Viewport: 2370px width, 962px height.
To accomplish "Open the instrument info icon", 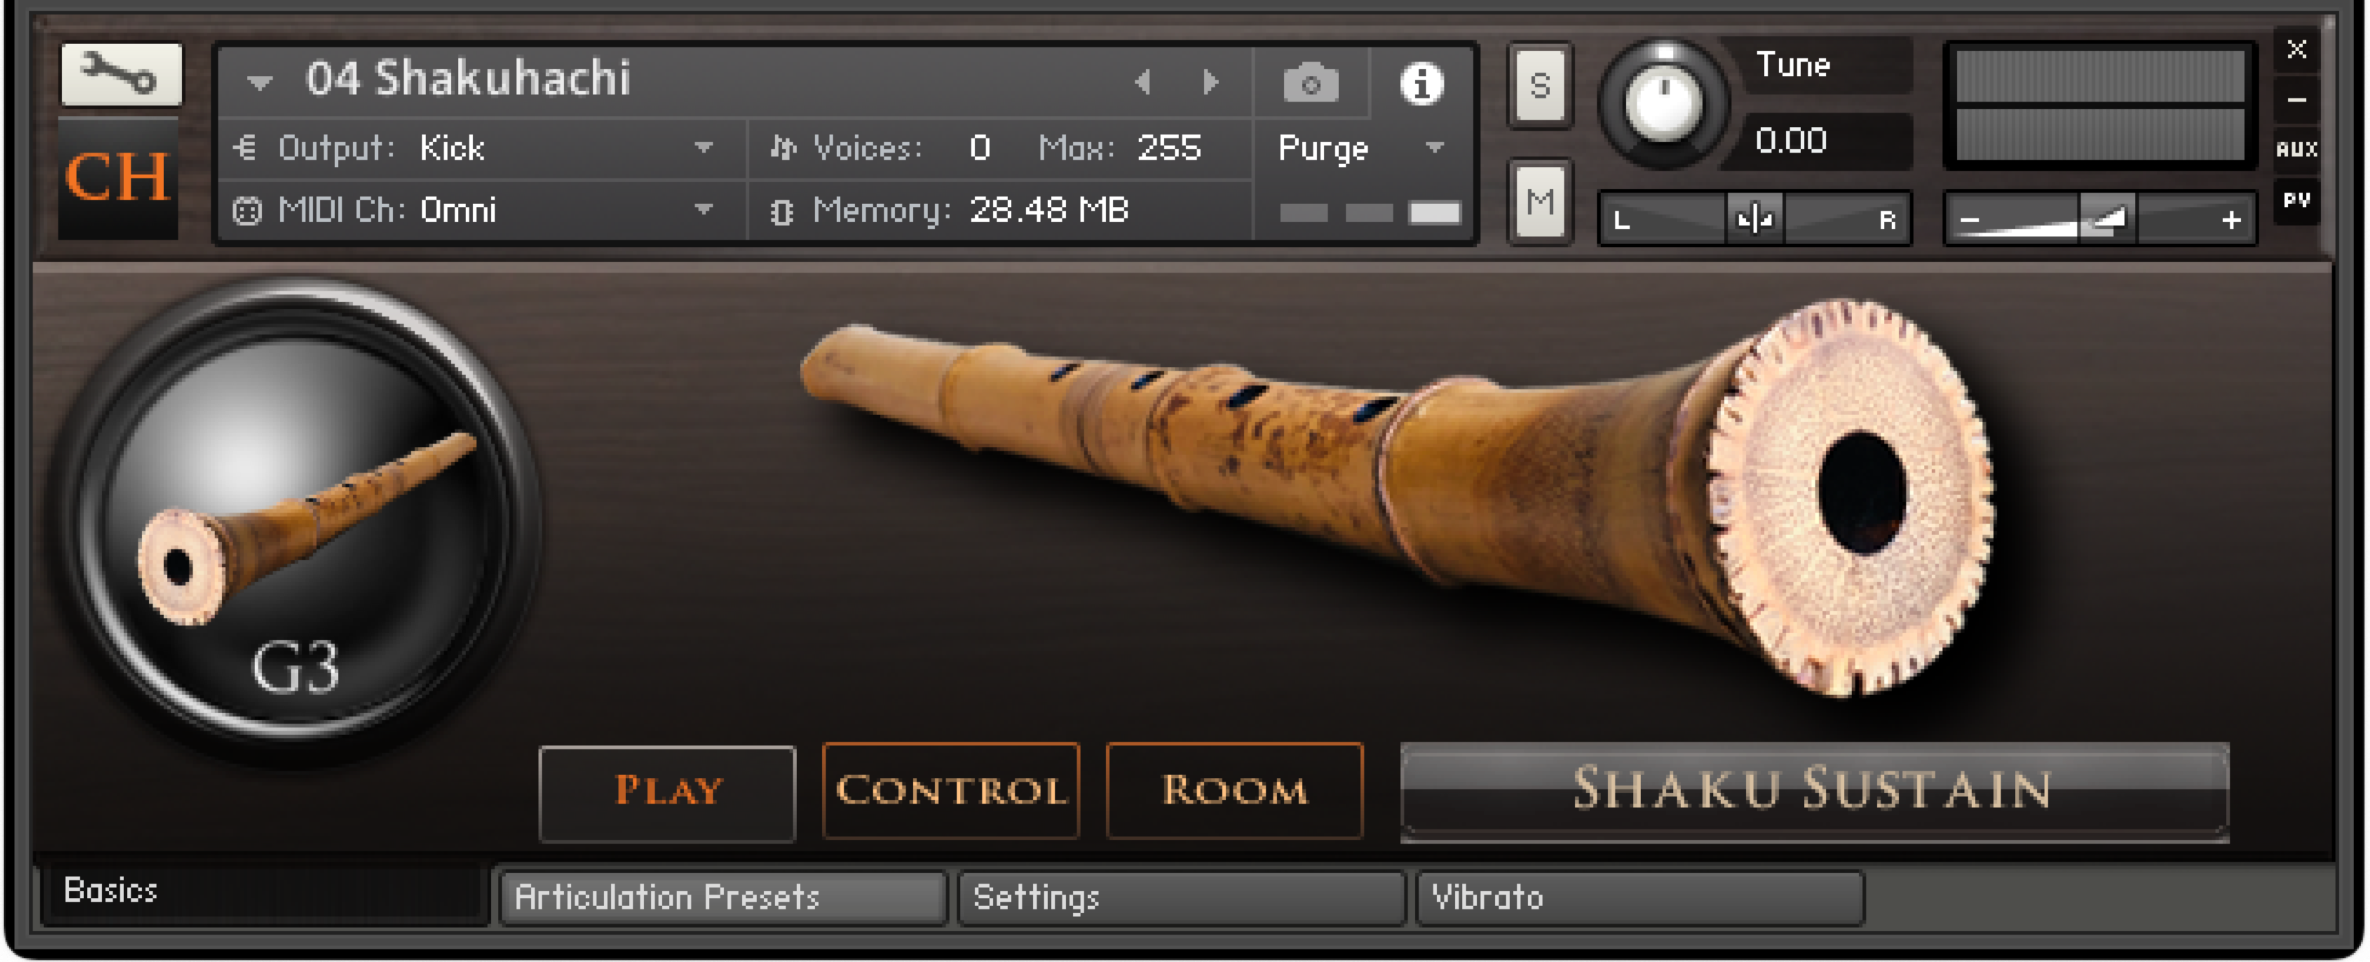I will pos(1421,83).
